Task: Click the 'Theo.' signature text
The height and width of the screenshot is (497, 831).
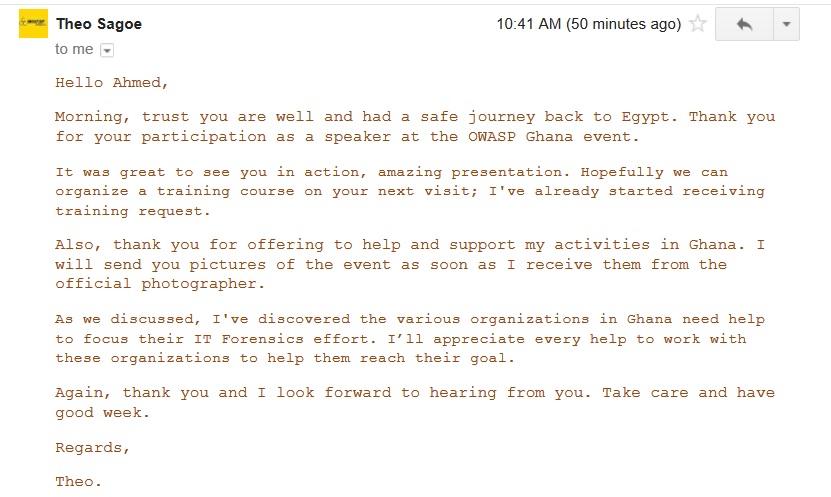Action: tap(78, 482)
